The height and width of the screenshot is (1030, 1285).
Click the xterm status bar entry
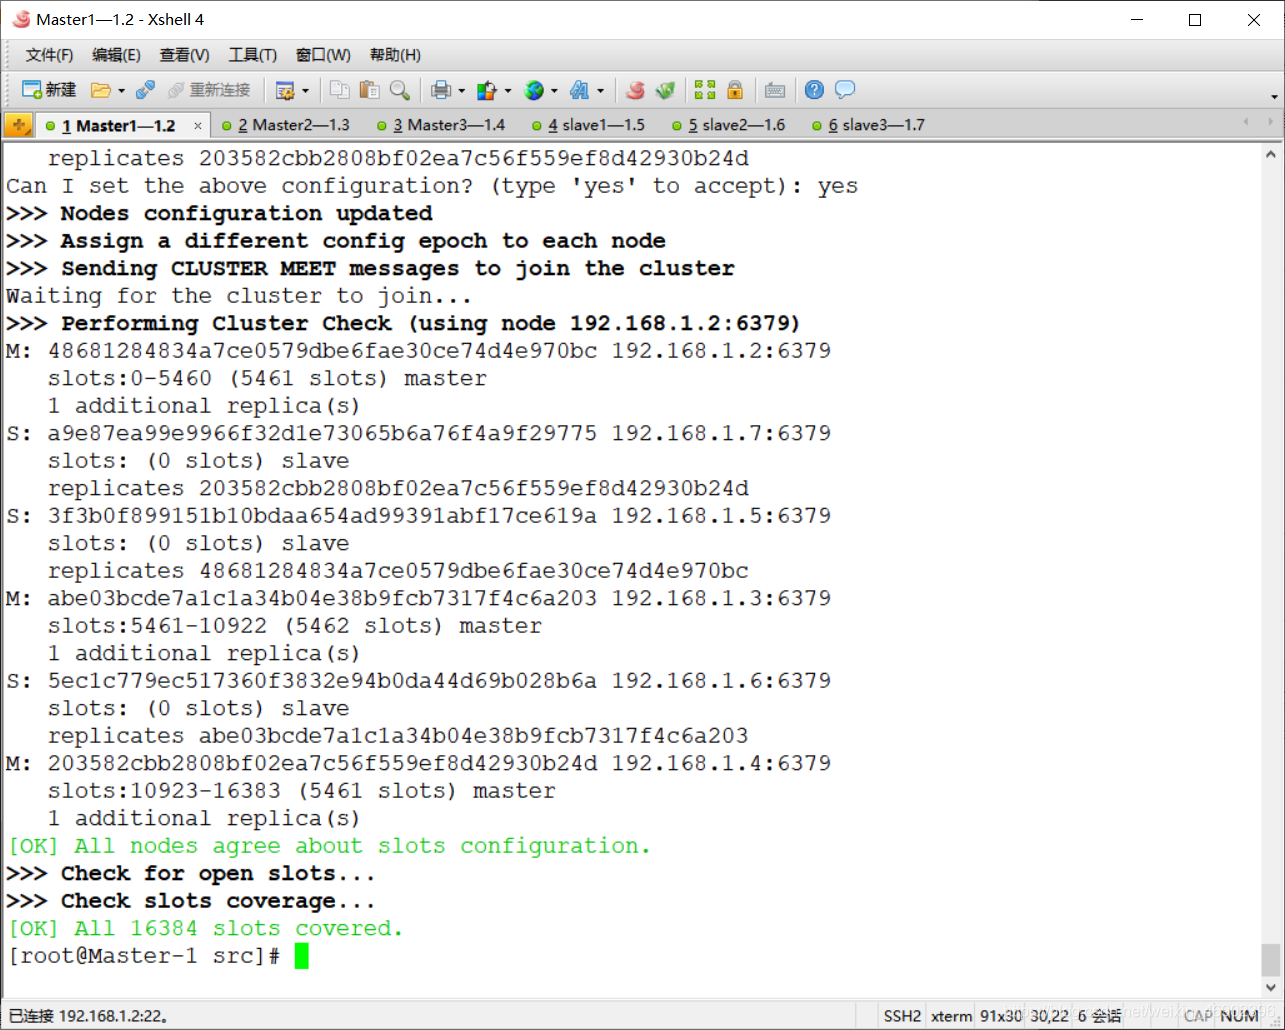pos(951,1016)
